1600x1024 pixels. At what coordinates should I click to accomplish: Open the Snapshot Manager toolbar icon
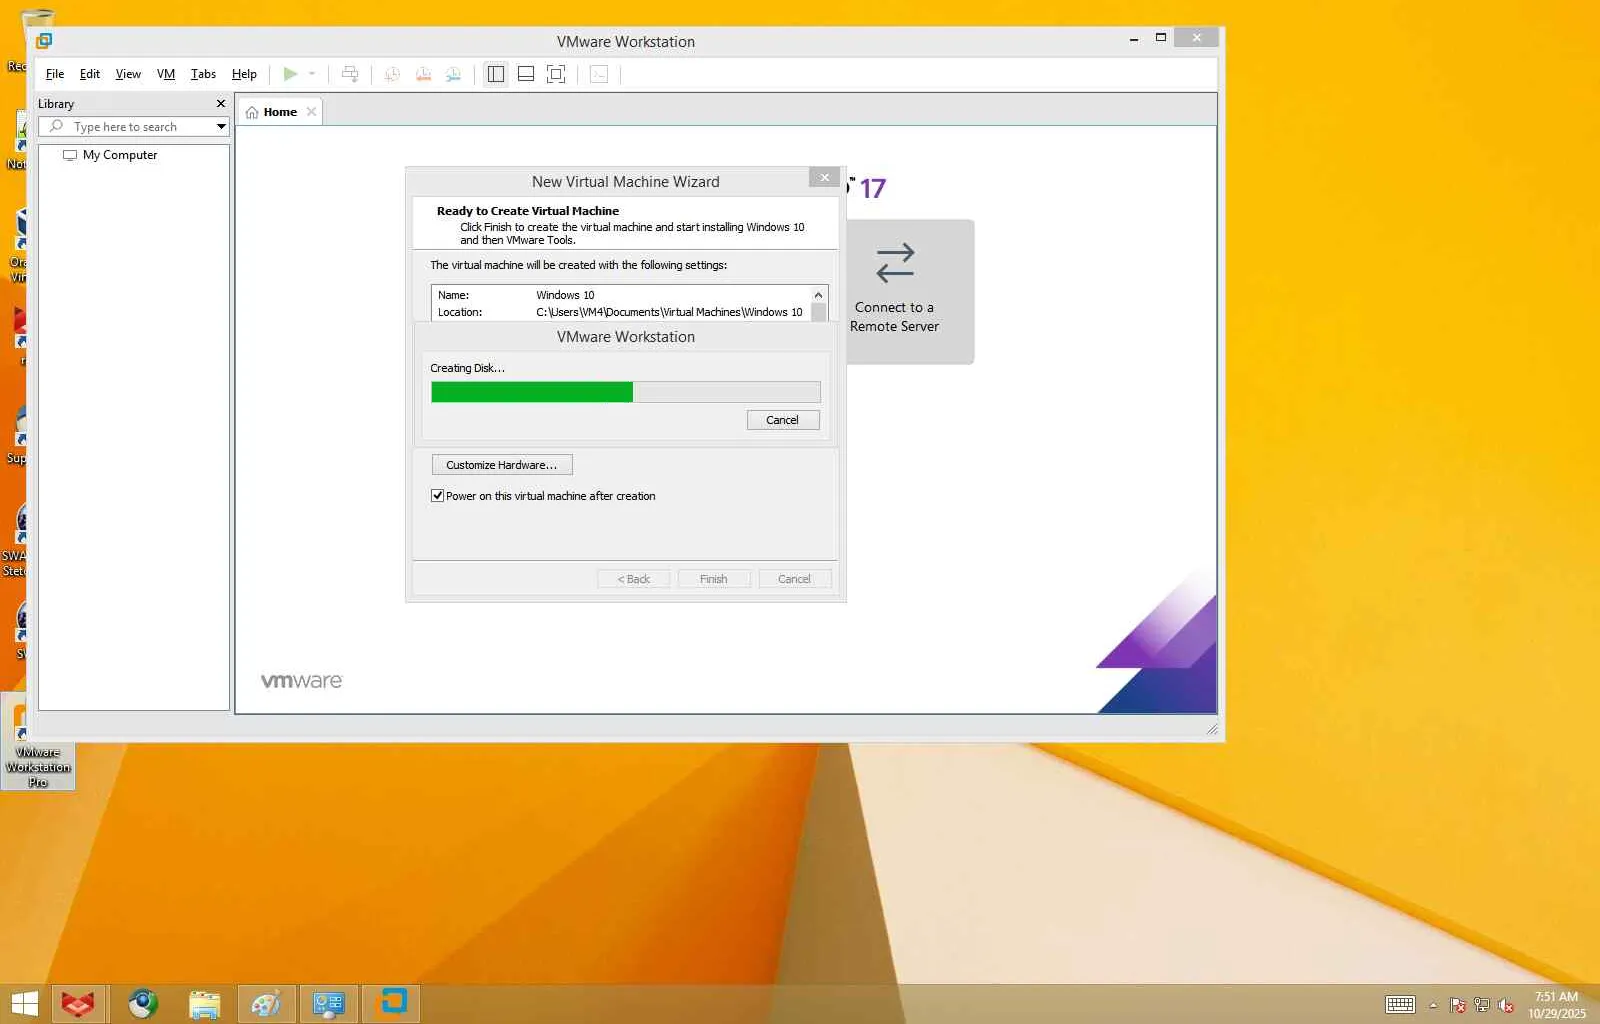pos(454,74)
